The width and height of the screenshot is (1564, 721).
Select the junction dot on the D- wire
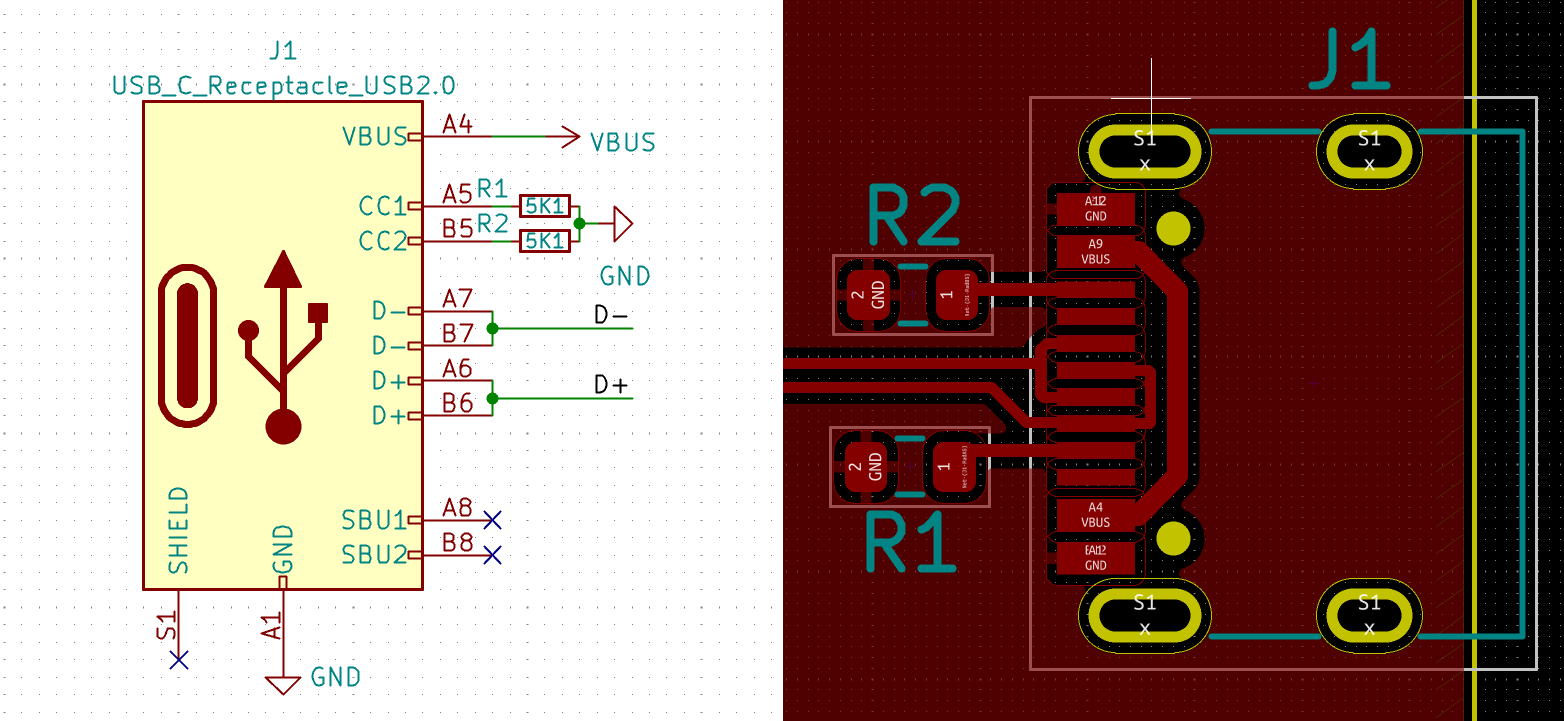490,328
